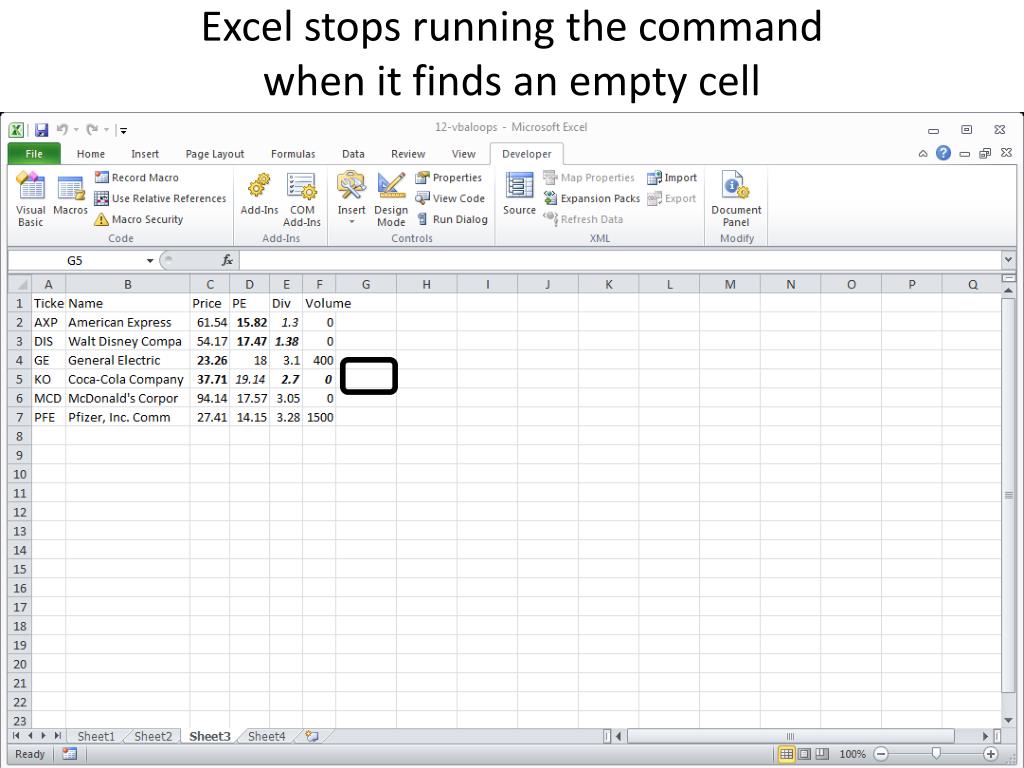Toggle Design Mode
The image size is (1024, 768).
coord(391,199)
